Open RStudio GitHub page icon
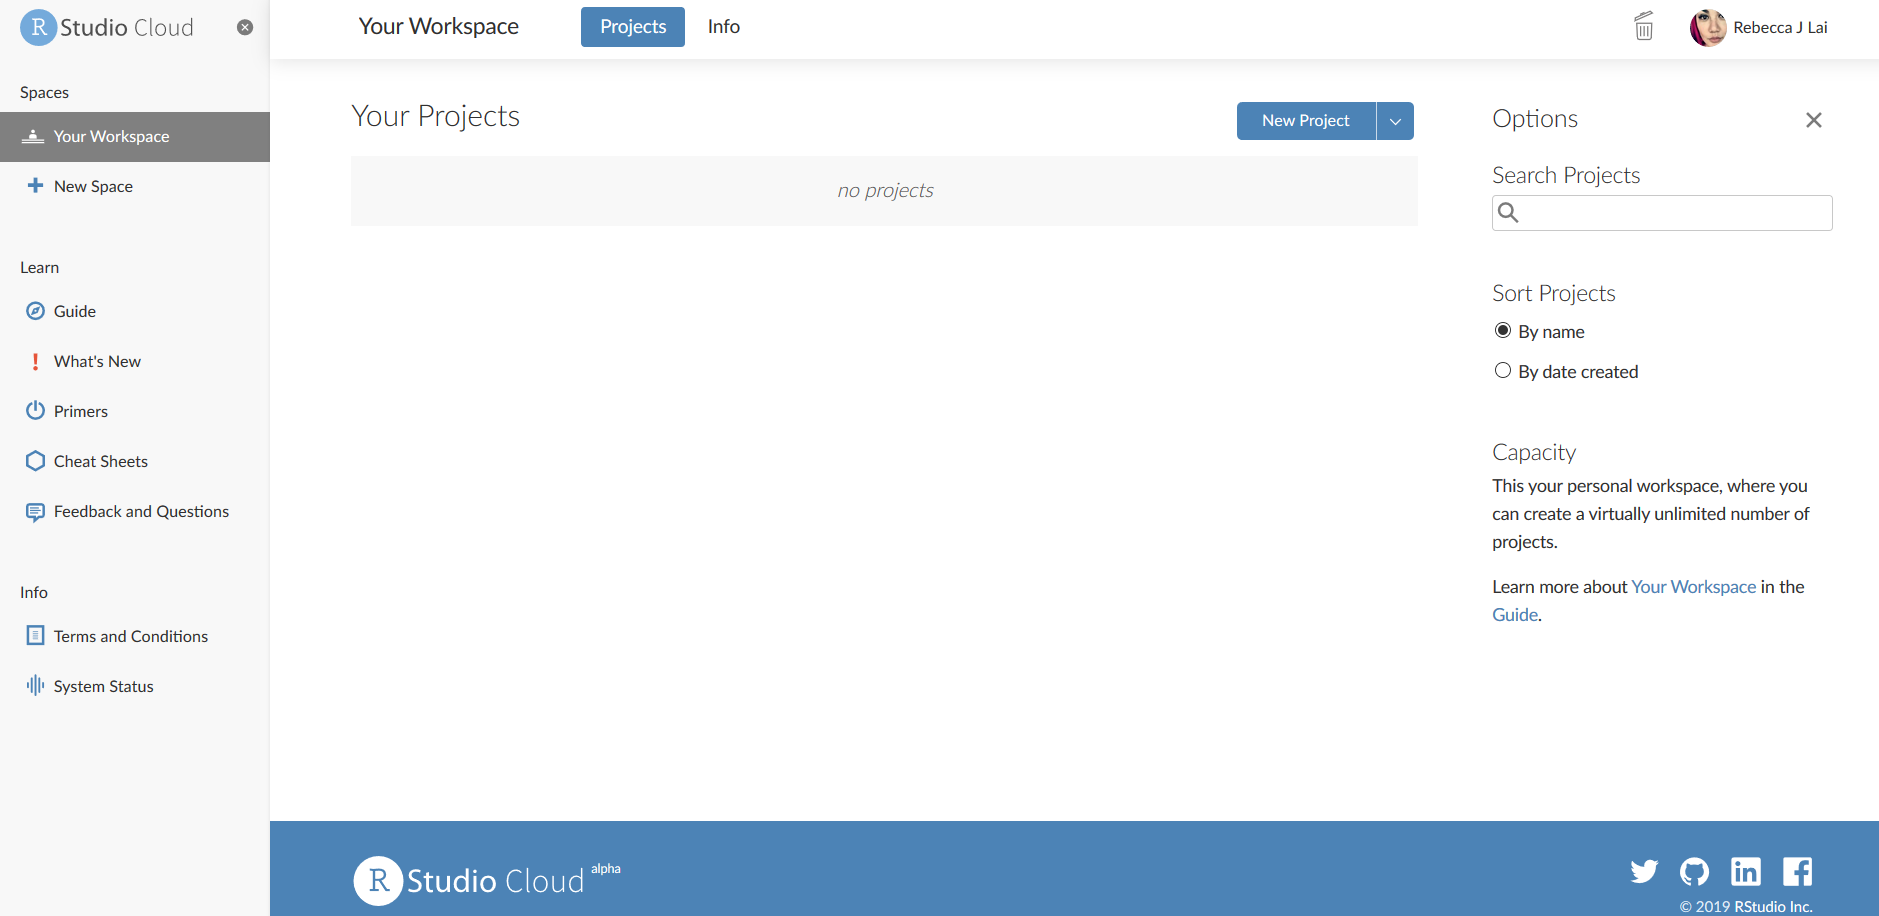Screen dimensions: 1879x916 [x=1694, y=872]
